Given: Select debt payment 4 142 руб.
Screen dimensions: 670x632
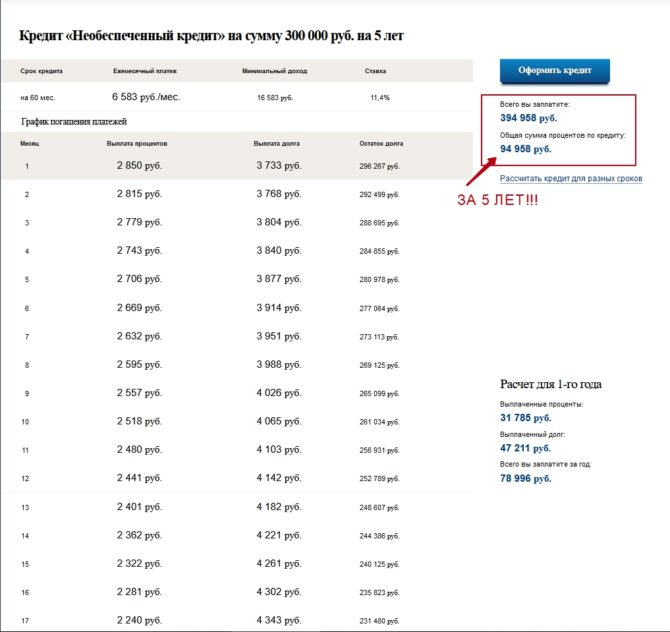Looking at the screenshot, I should [279, 478].
